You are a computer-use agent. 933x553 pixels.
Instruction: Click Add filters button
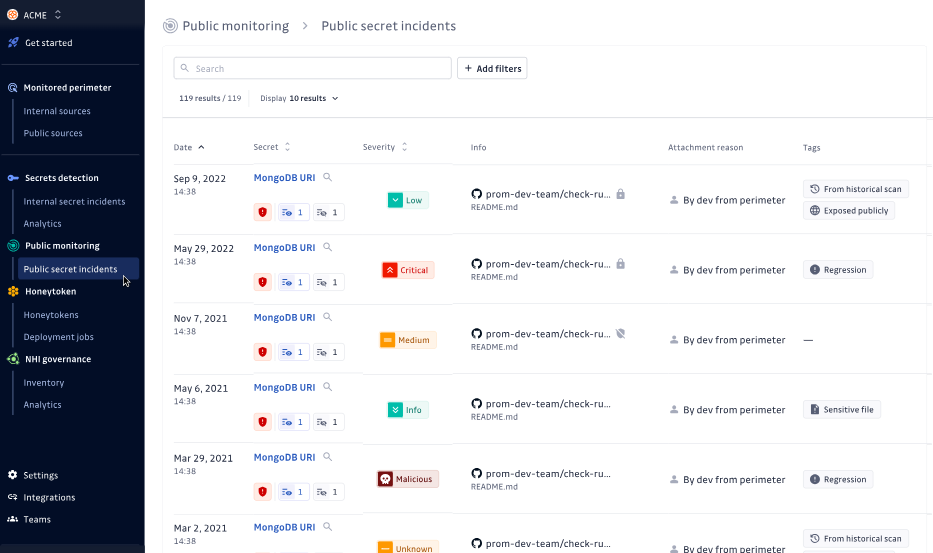[492, 68]
